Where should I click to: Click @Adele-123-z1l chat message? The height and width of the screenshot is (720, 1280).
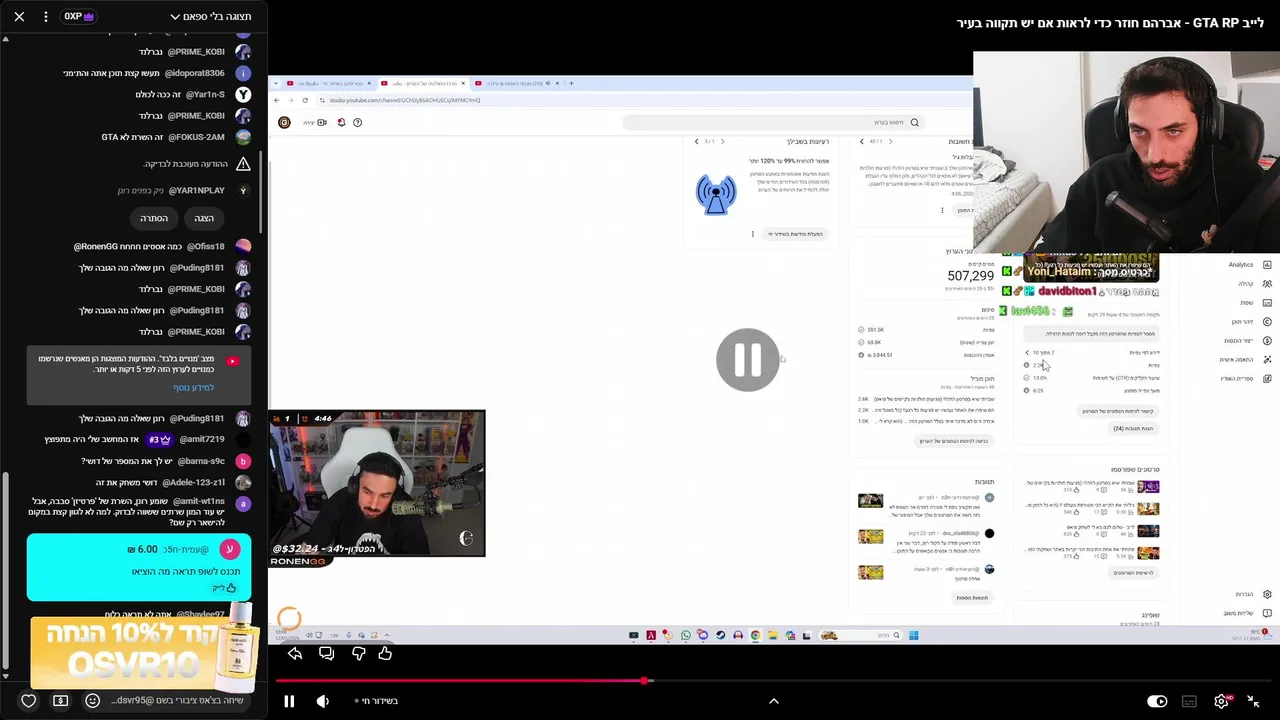click(173, 482)
